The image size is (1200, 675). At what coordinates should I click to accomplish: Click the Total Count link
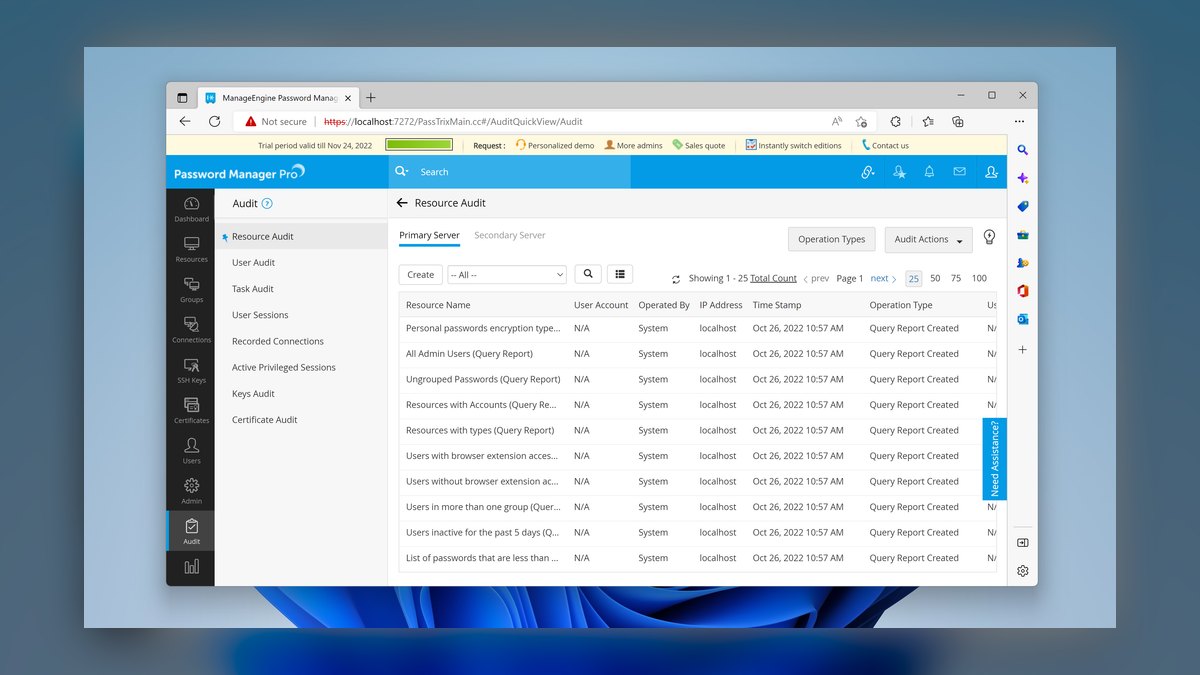click(x=774, y=279)
